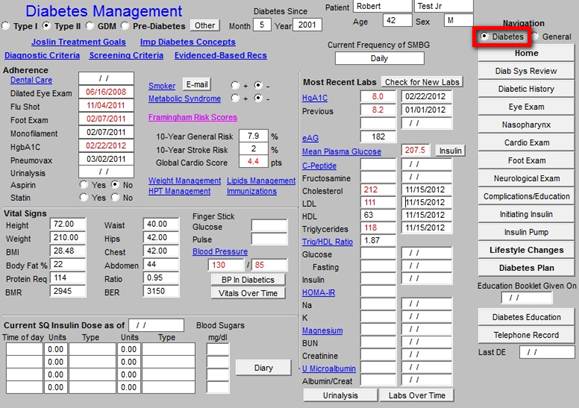
Task: Click the Other diabetes type button
Action: pos(205,25)
